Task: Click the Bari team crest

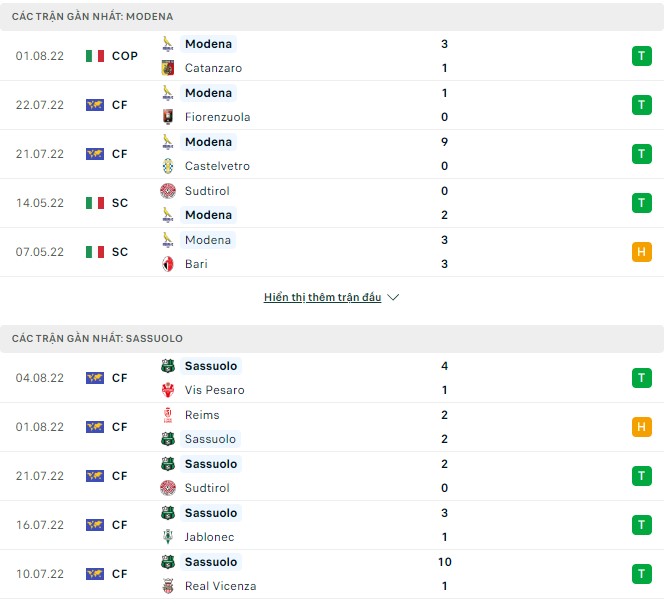Action: [x=168, y=264]
